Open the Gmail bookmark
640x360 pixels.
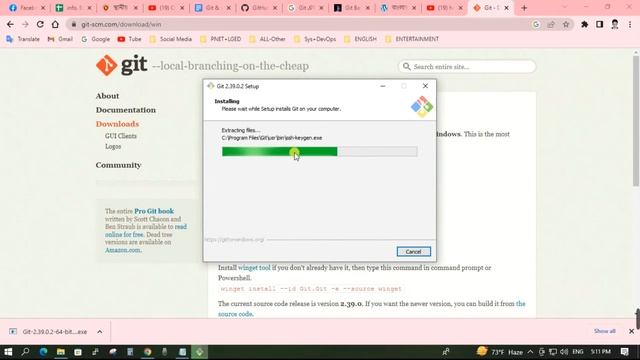[60, 39]
